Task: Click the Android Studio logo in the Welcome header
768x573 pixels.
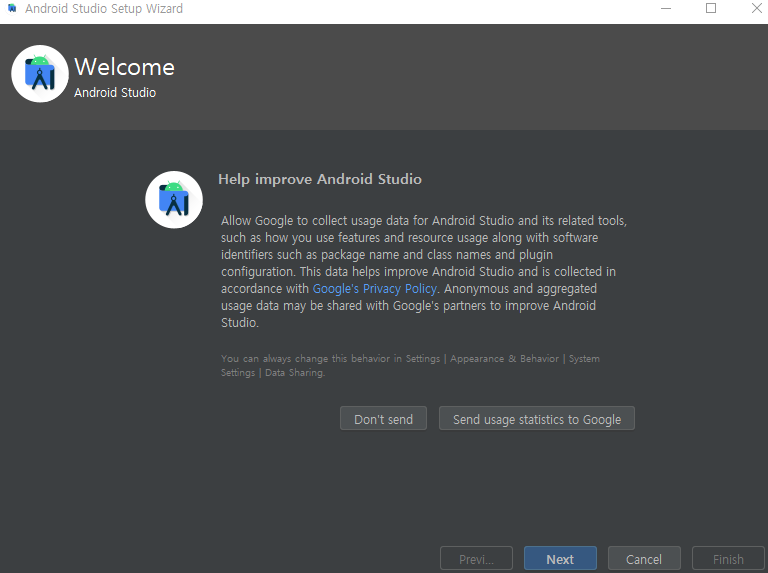Action: point(40,74)
